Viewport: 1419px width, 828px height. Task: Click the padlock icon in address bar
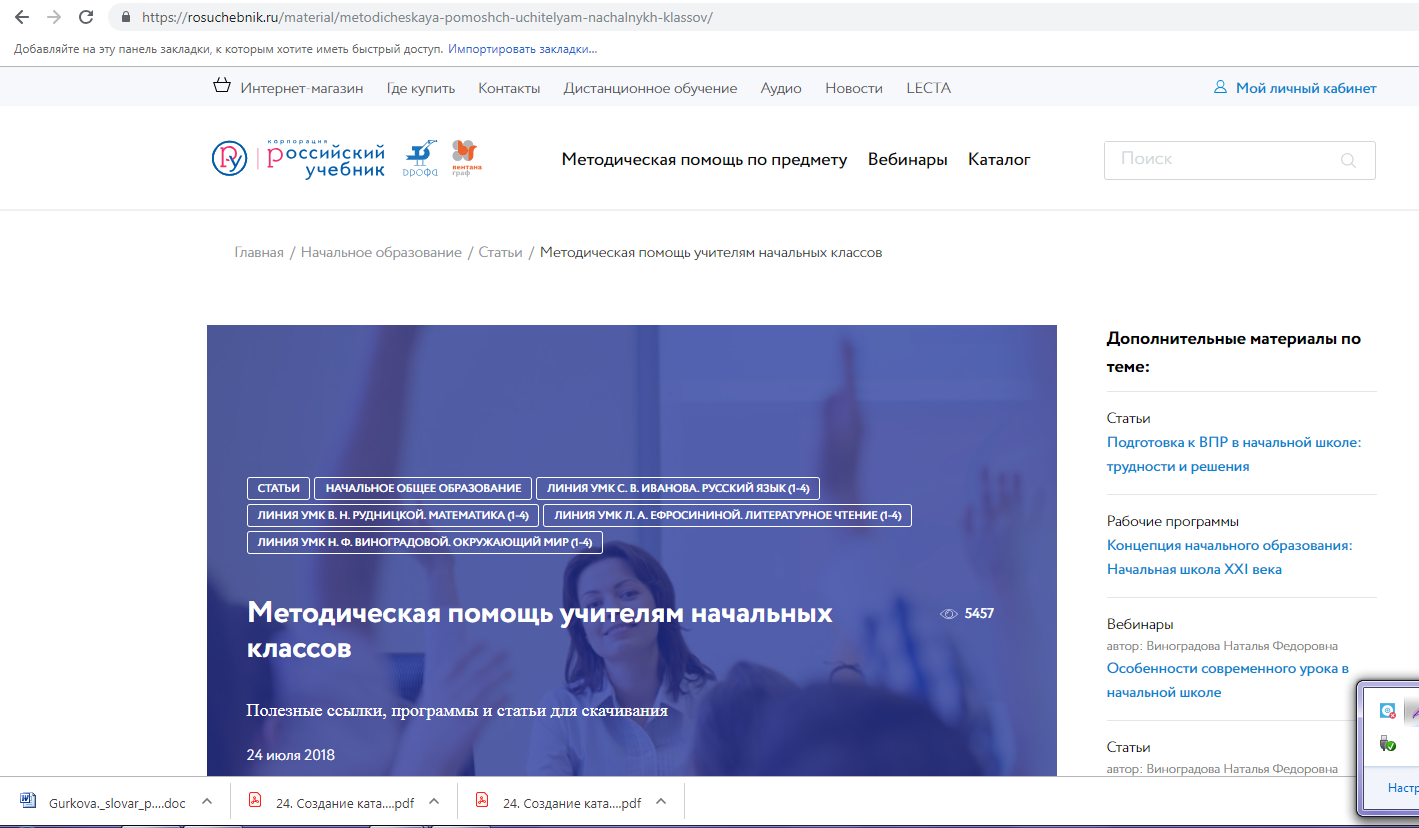click(125, 18)
